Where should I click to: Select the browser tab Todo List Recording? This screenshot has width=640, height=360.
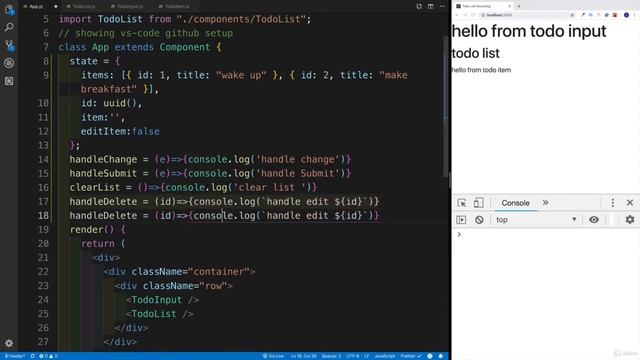(483, 6)
